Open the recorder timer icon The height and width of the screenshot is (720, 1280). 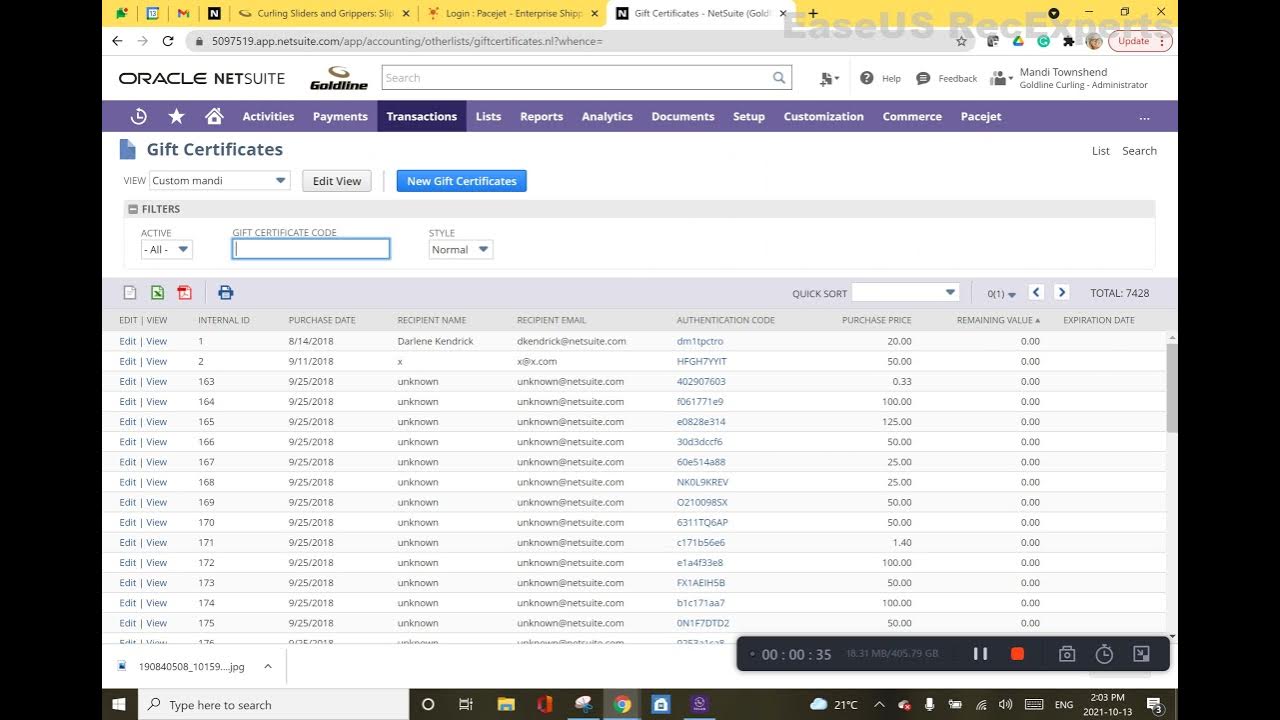pos(1104,654)
